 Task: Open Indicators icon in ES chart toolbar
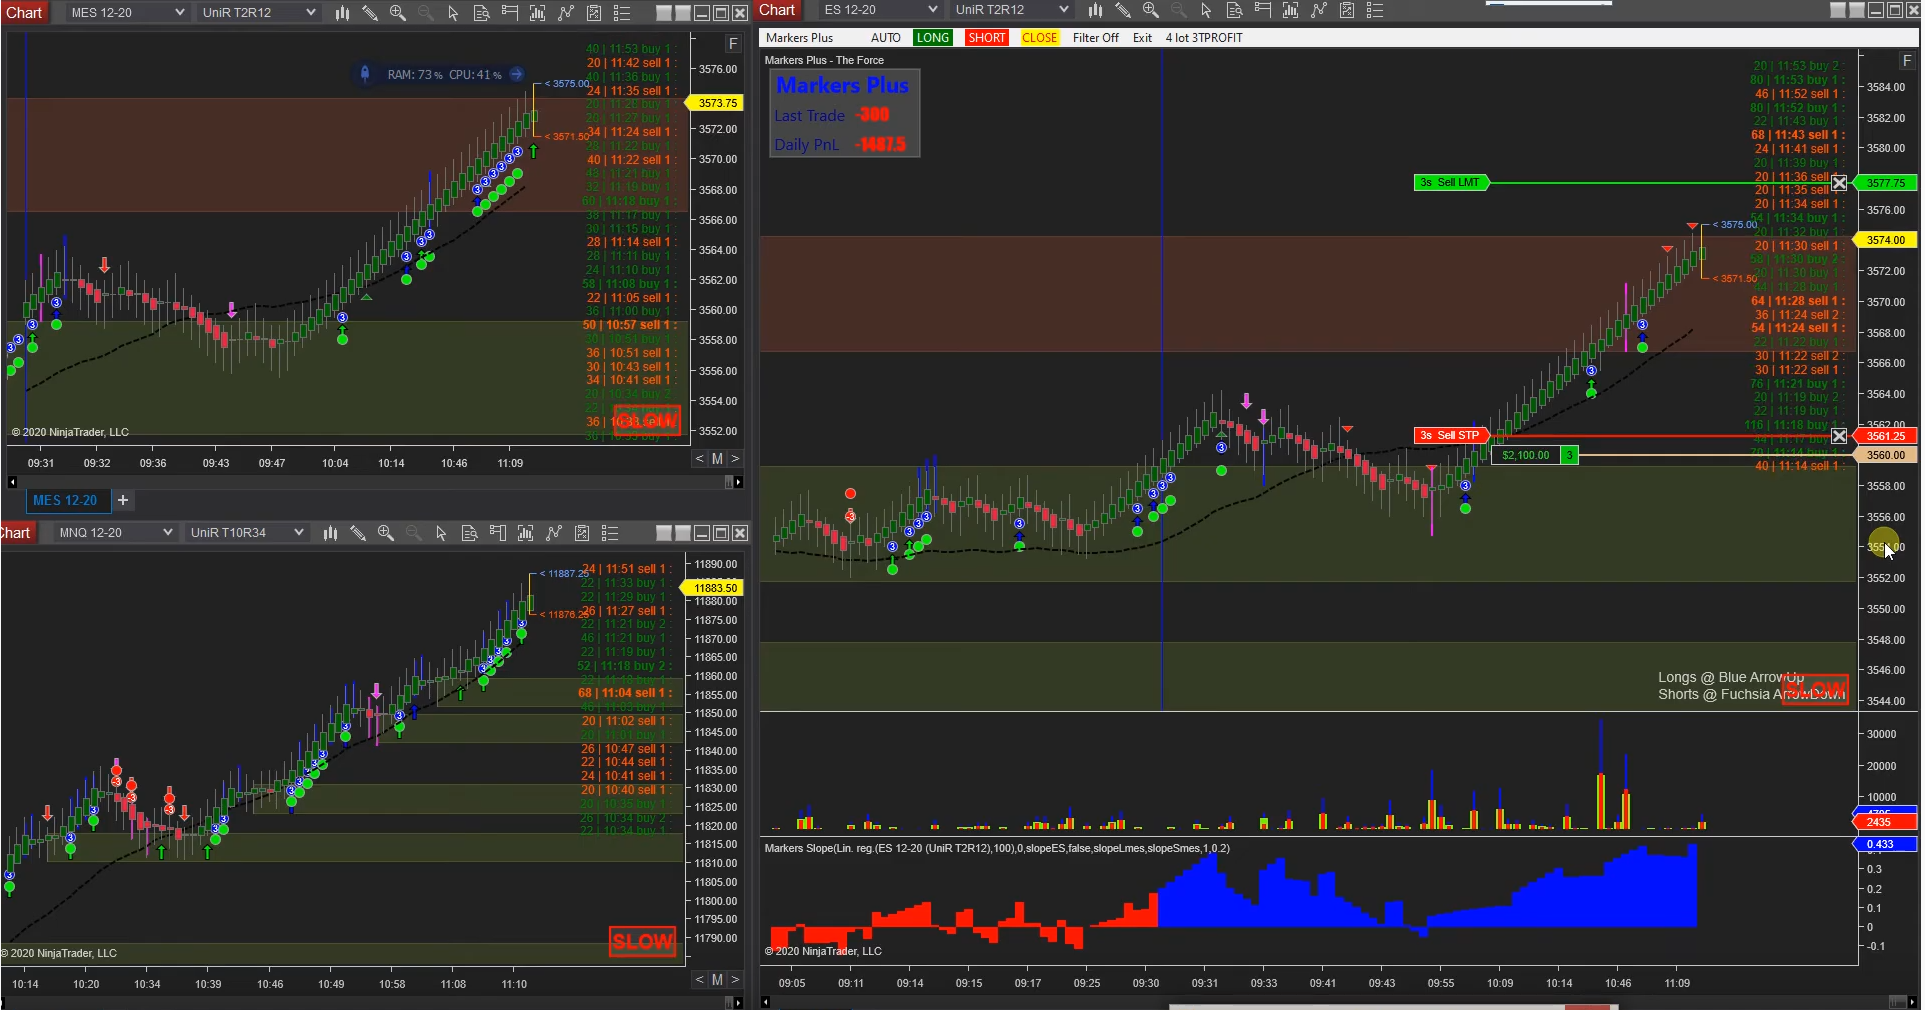click(x=1319, y=10)
